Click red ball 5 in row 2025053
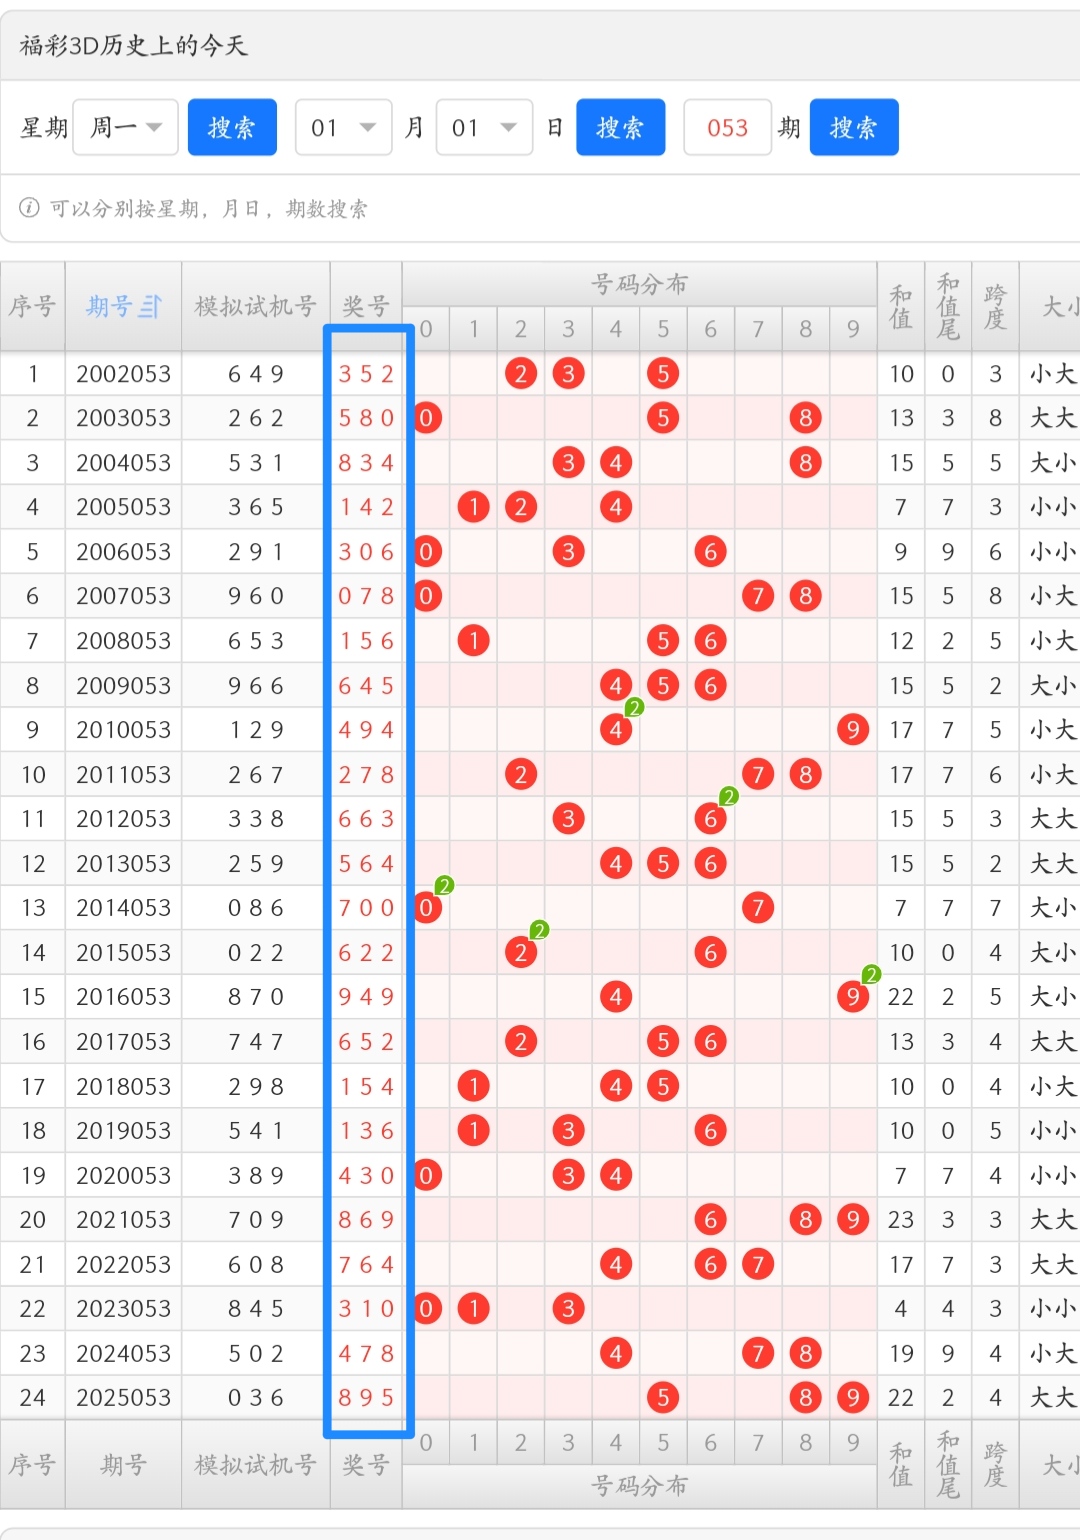The image size is (1080, 1540). click(663, 1397)
